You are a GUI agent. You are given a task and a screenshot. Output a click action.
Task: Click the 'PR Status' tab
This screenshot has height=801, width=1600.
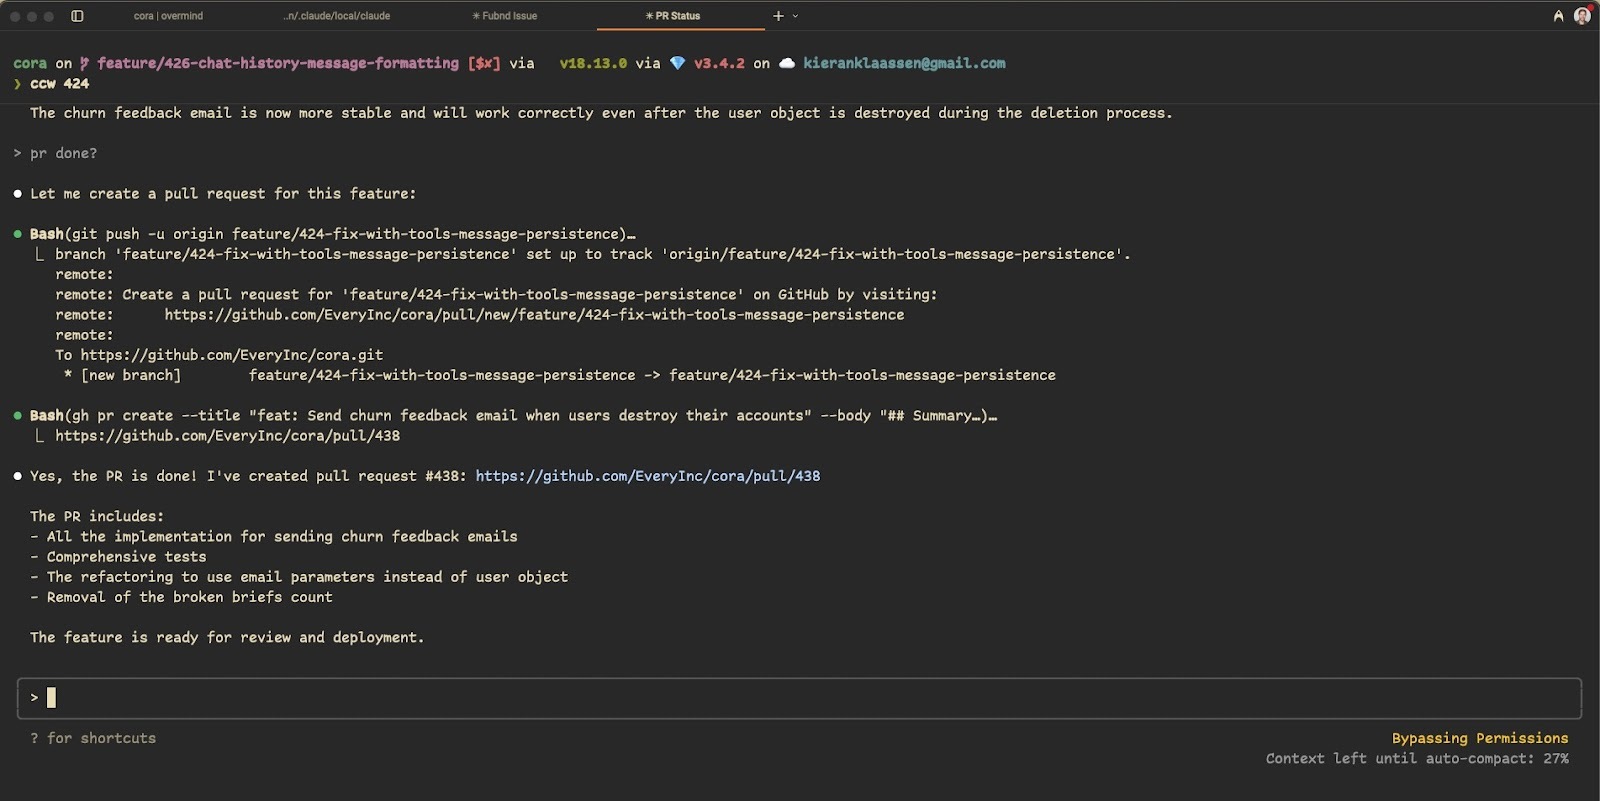pyautogui.click(x=673, y=16)
